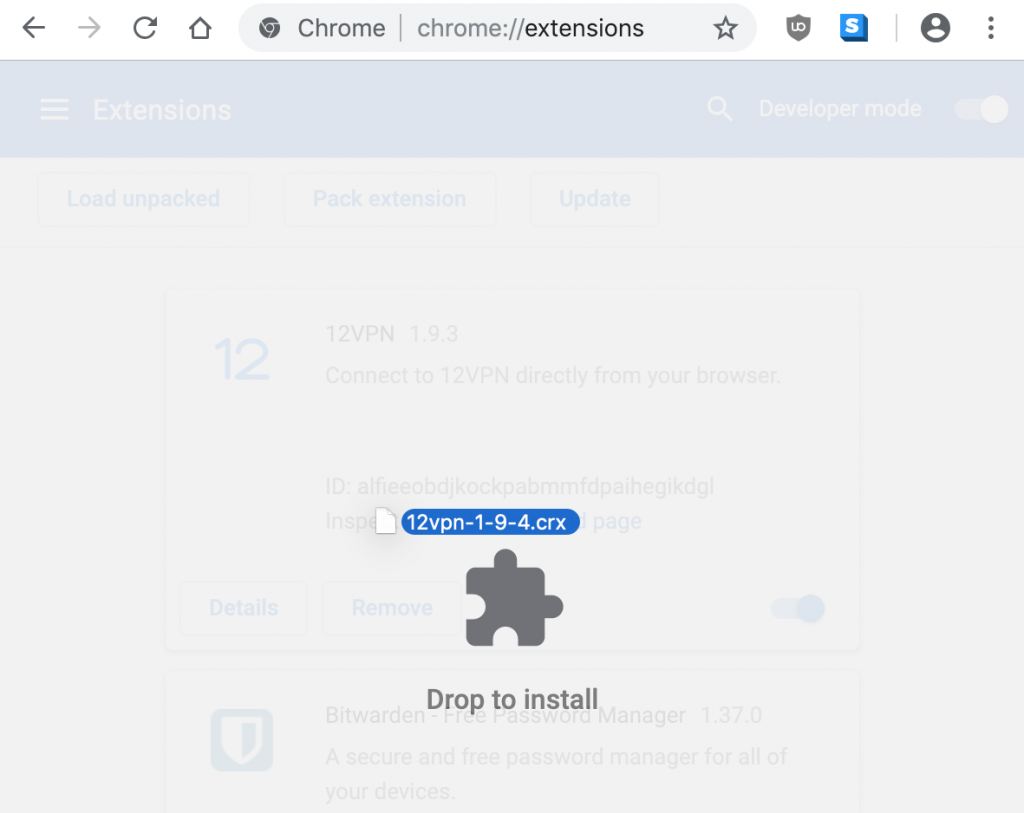1024x813 pixels.
Task: Open the uBlock Origin extension icon
Action: coord(797,28)
